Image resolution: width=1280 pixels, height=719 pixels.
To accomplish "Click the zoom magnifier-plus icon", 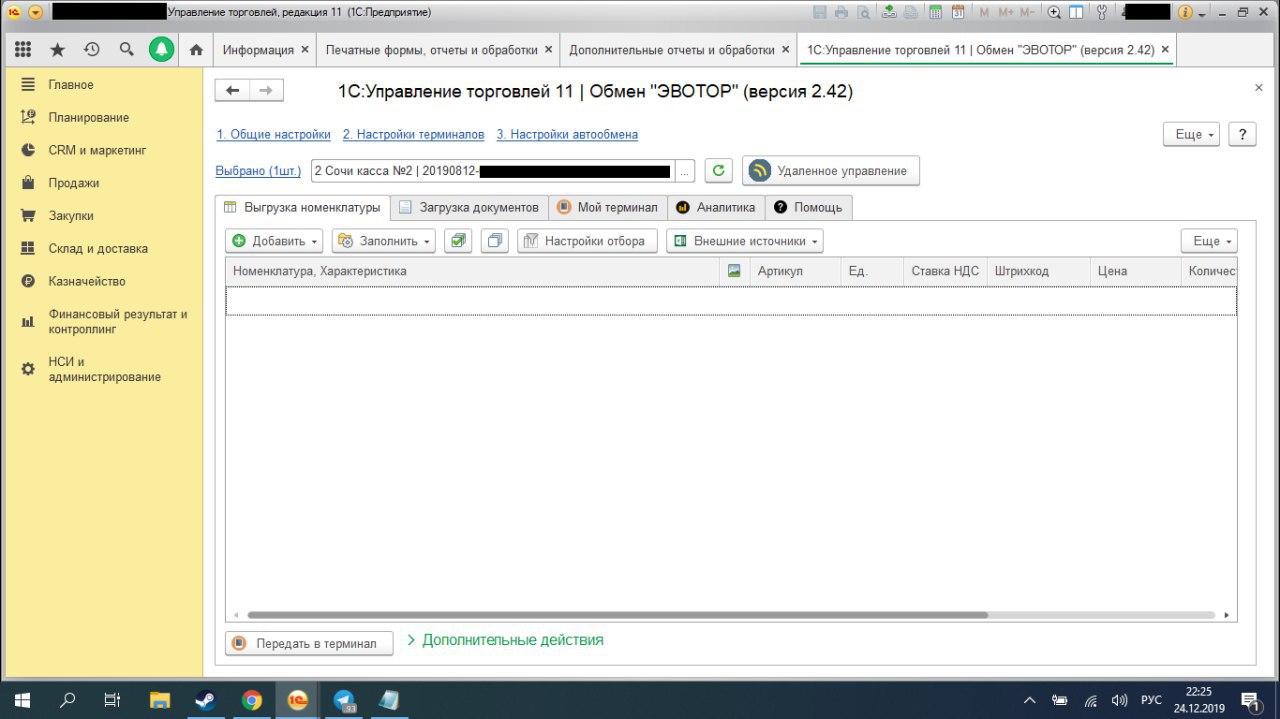I will click(1054, 12).
